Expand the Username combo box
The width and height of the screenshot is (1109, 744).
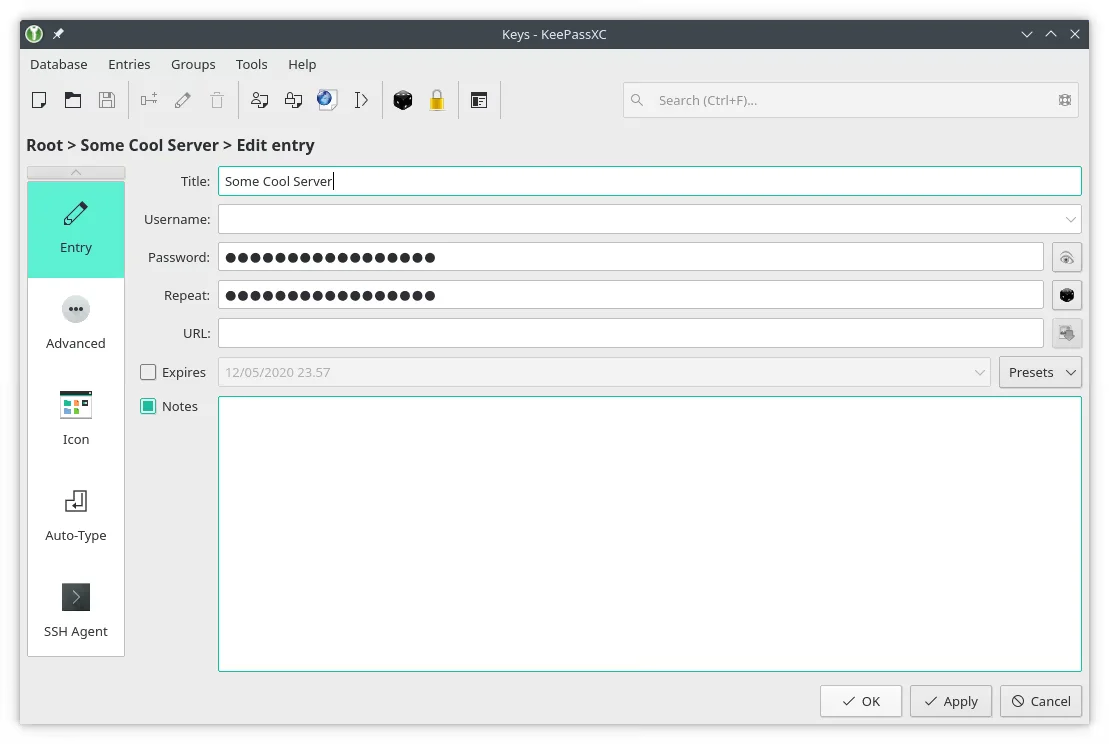pyautogui.click(x=1068, y=219)
